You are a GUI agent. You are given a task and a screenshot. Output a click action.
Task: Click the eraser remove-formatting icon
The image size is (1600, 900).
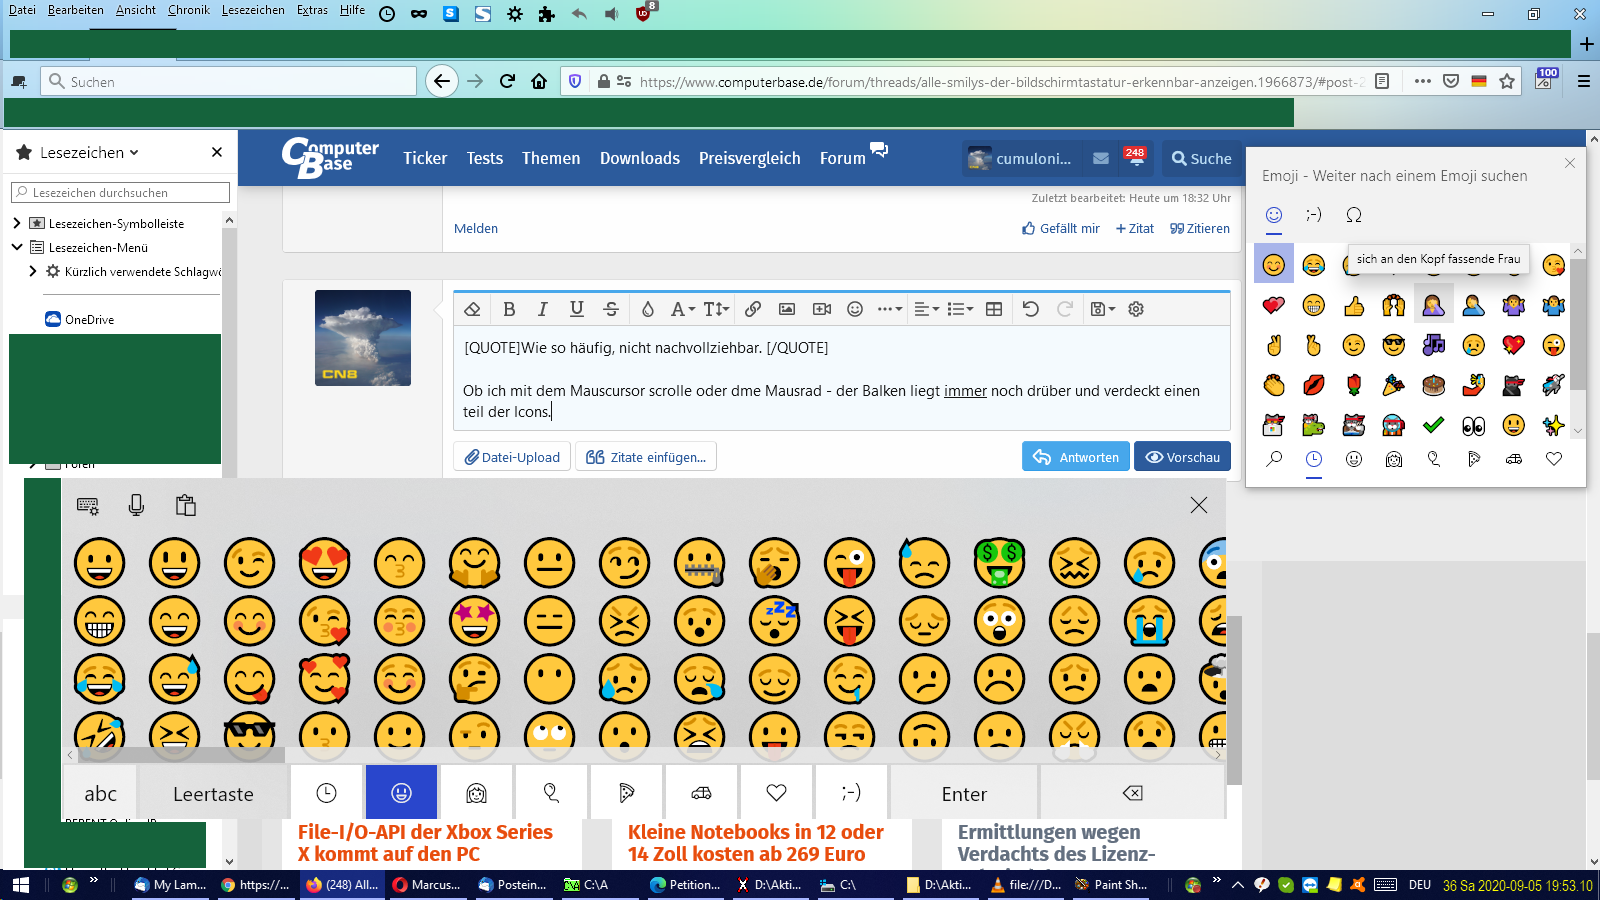(473, 309)
